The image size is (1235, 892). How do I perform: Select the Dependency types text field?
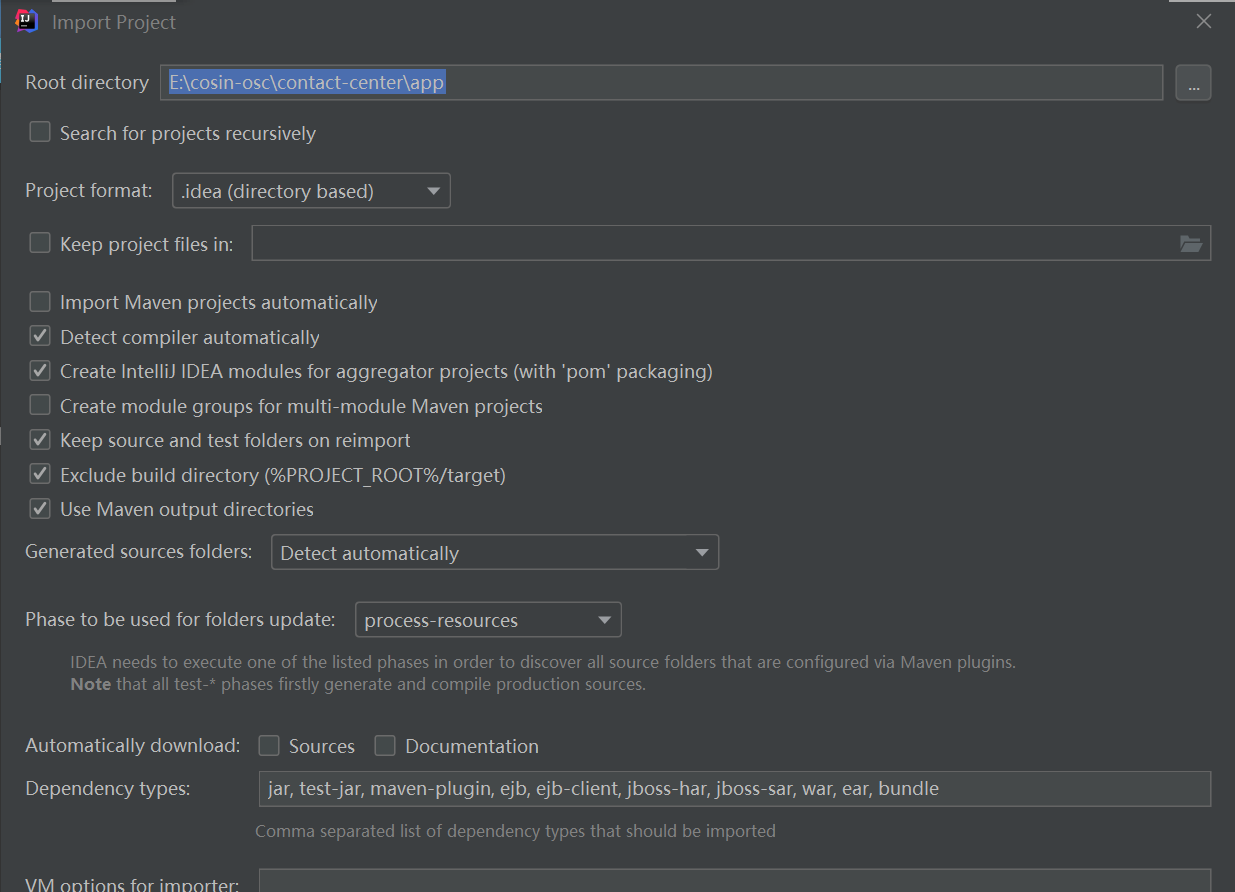click(x=730, y=789)
